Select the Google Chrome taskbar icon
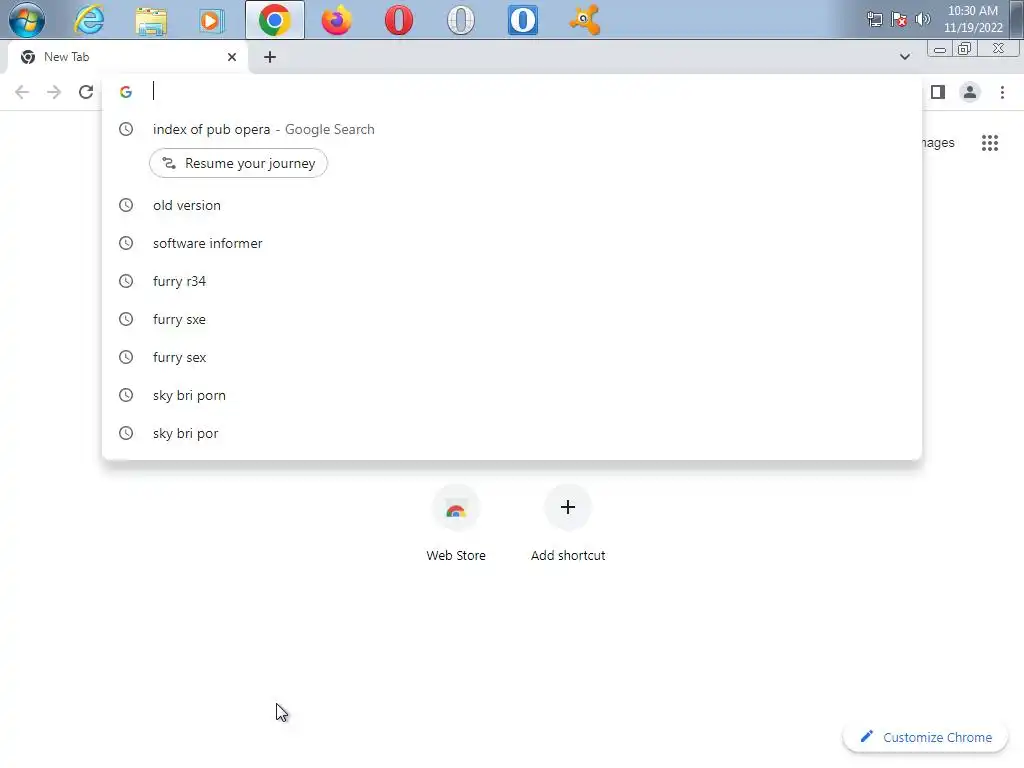 pos(274,20)
